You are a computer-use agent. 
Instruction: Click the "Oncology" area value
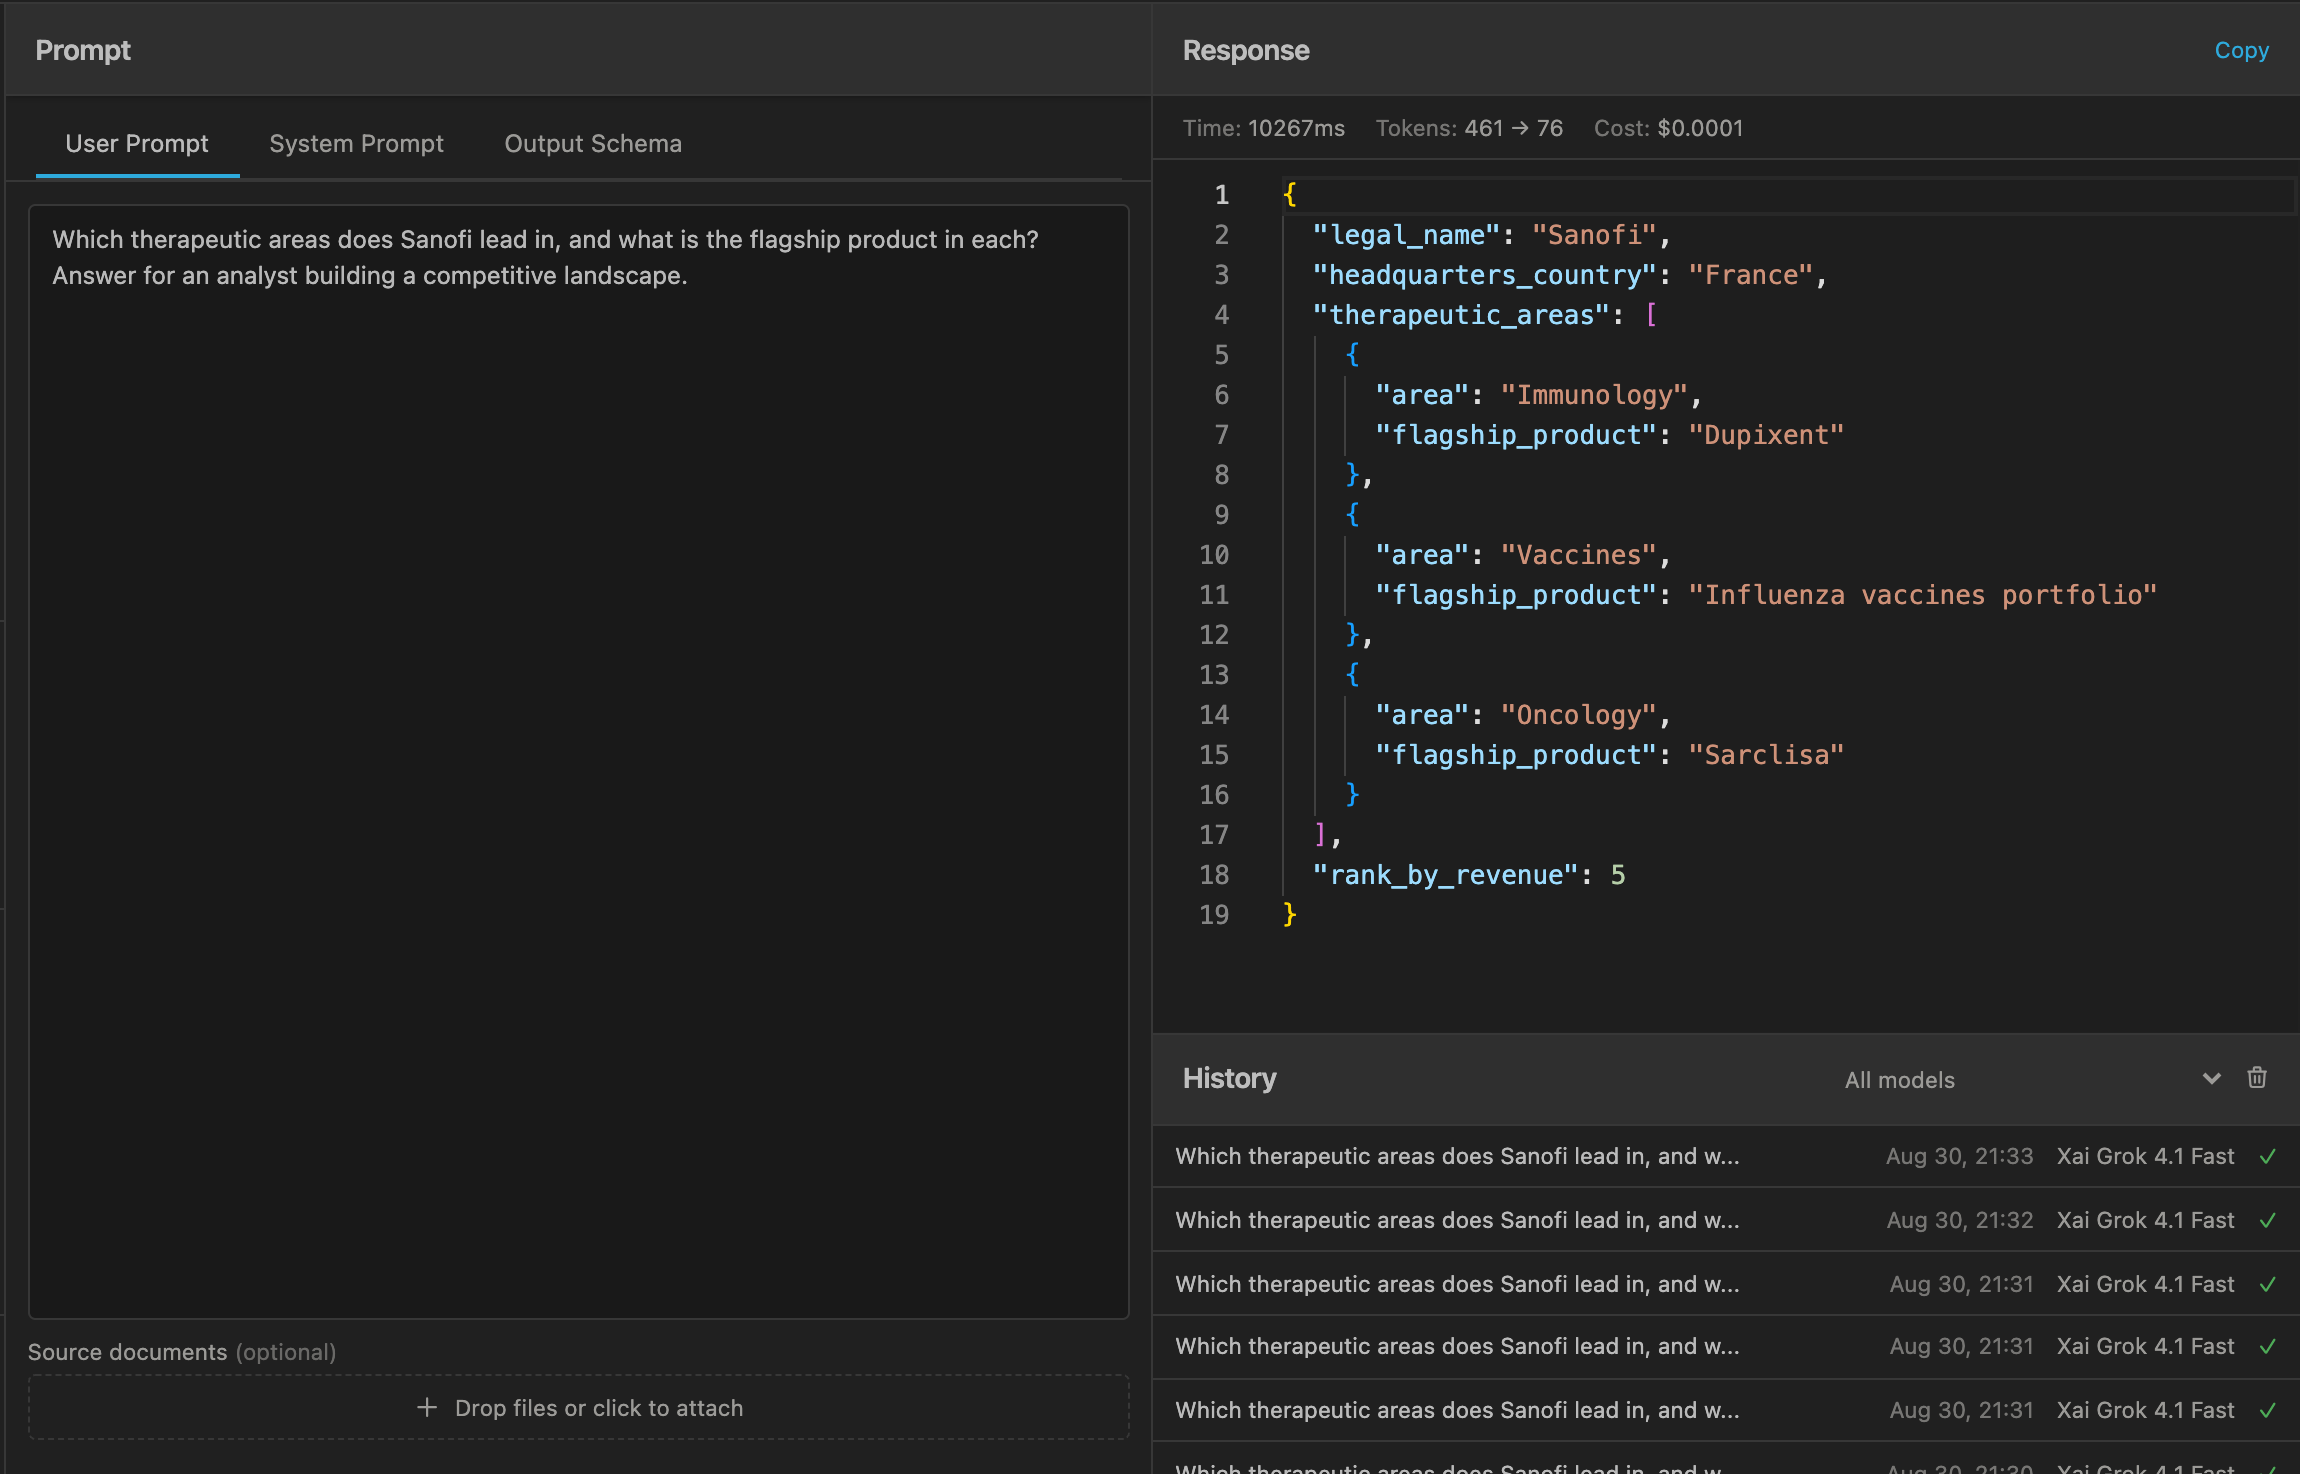[x=1578, y=715]
